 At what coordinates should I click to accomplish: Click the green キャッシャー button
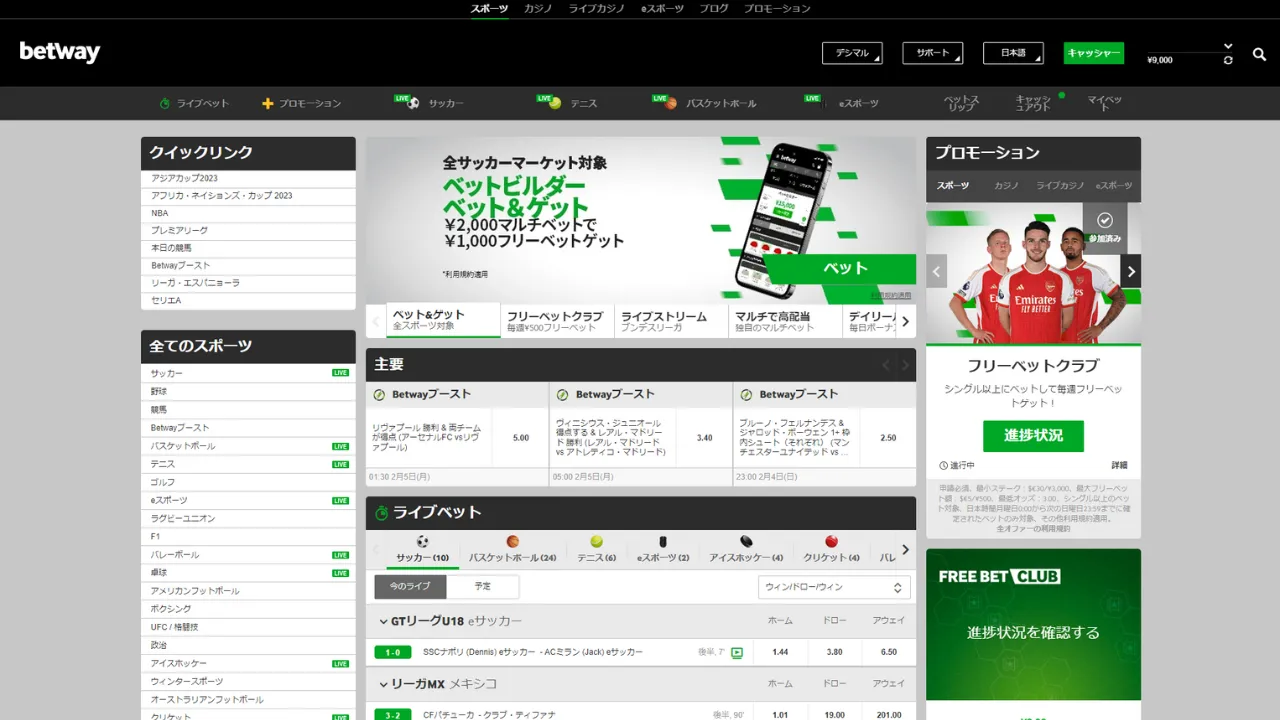point(1093,53)
